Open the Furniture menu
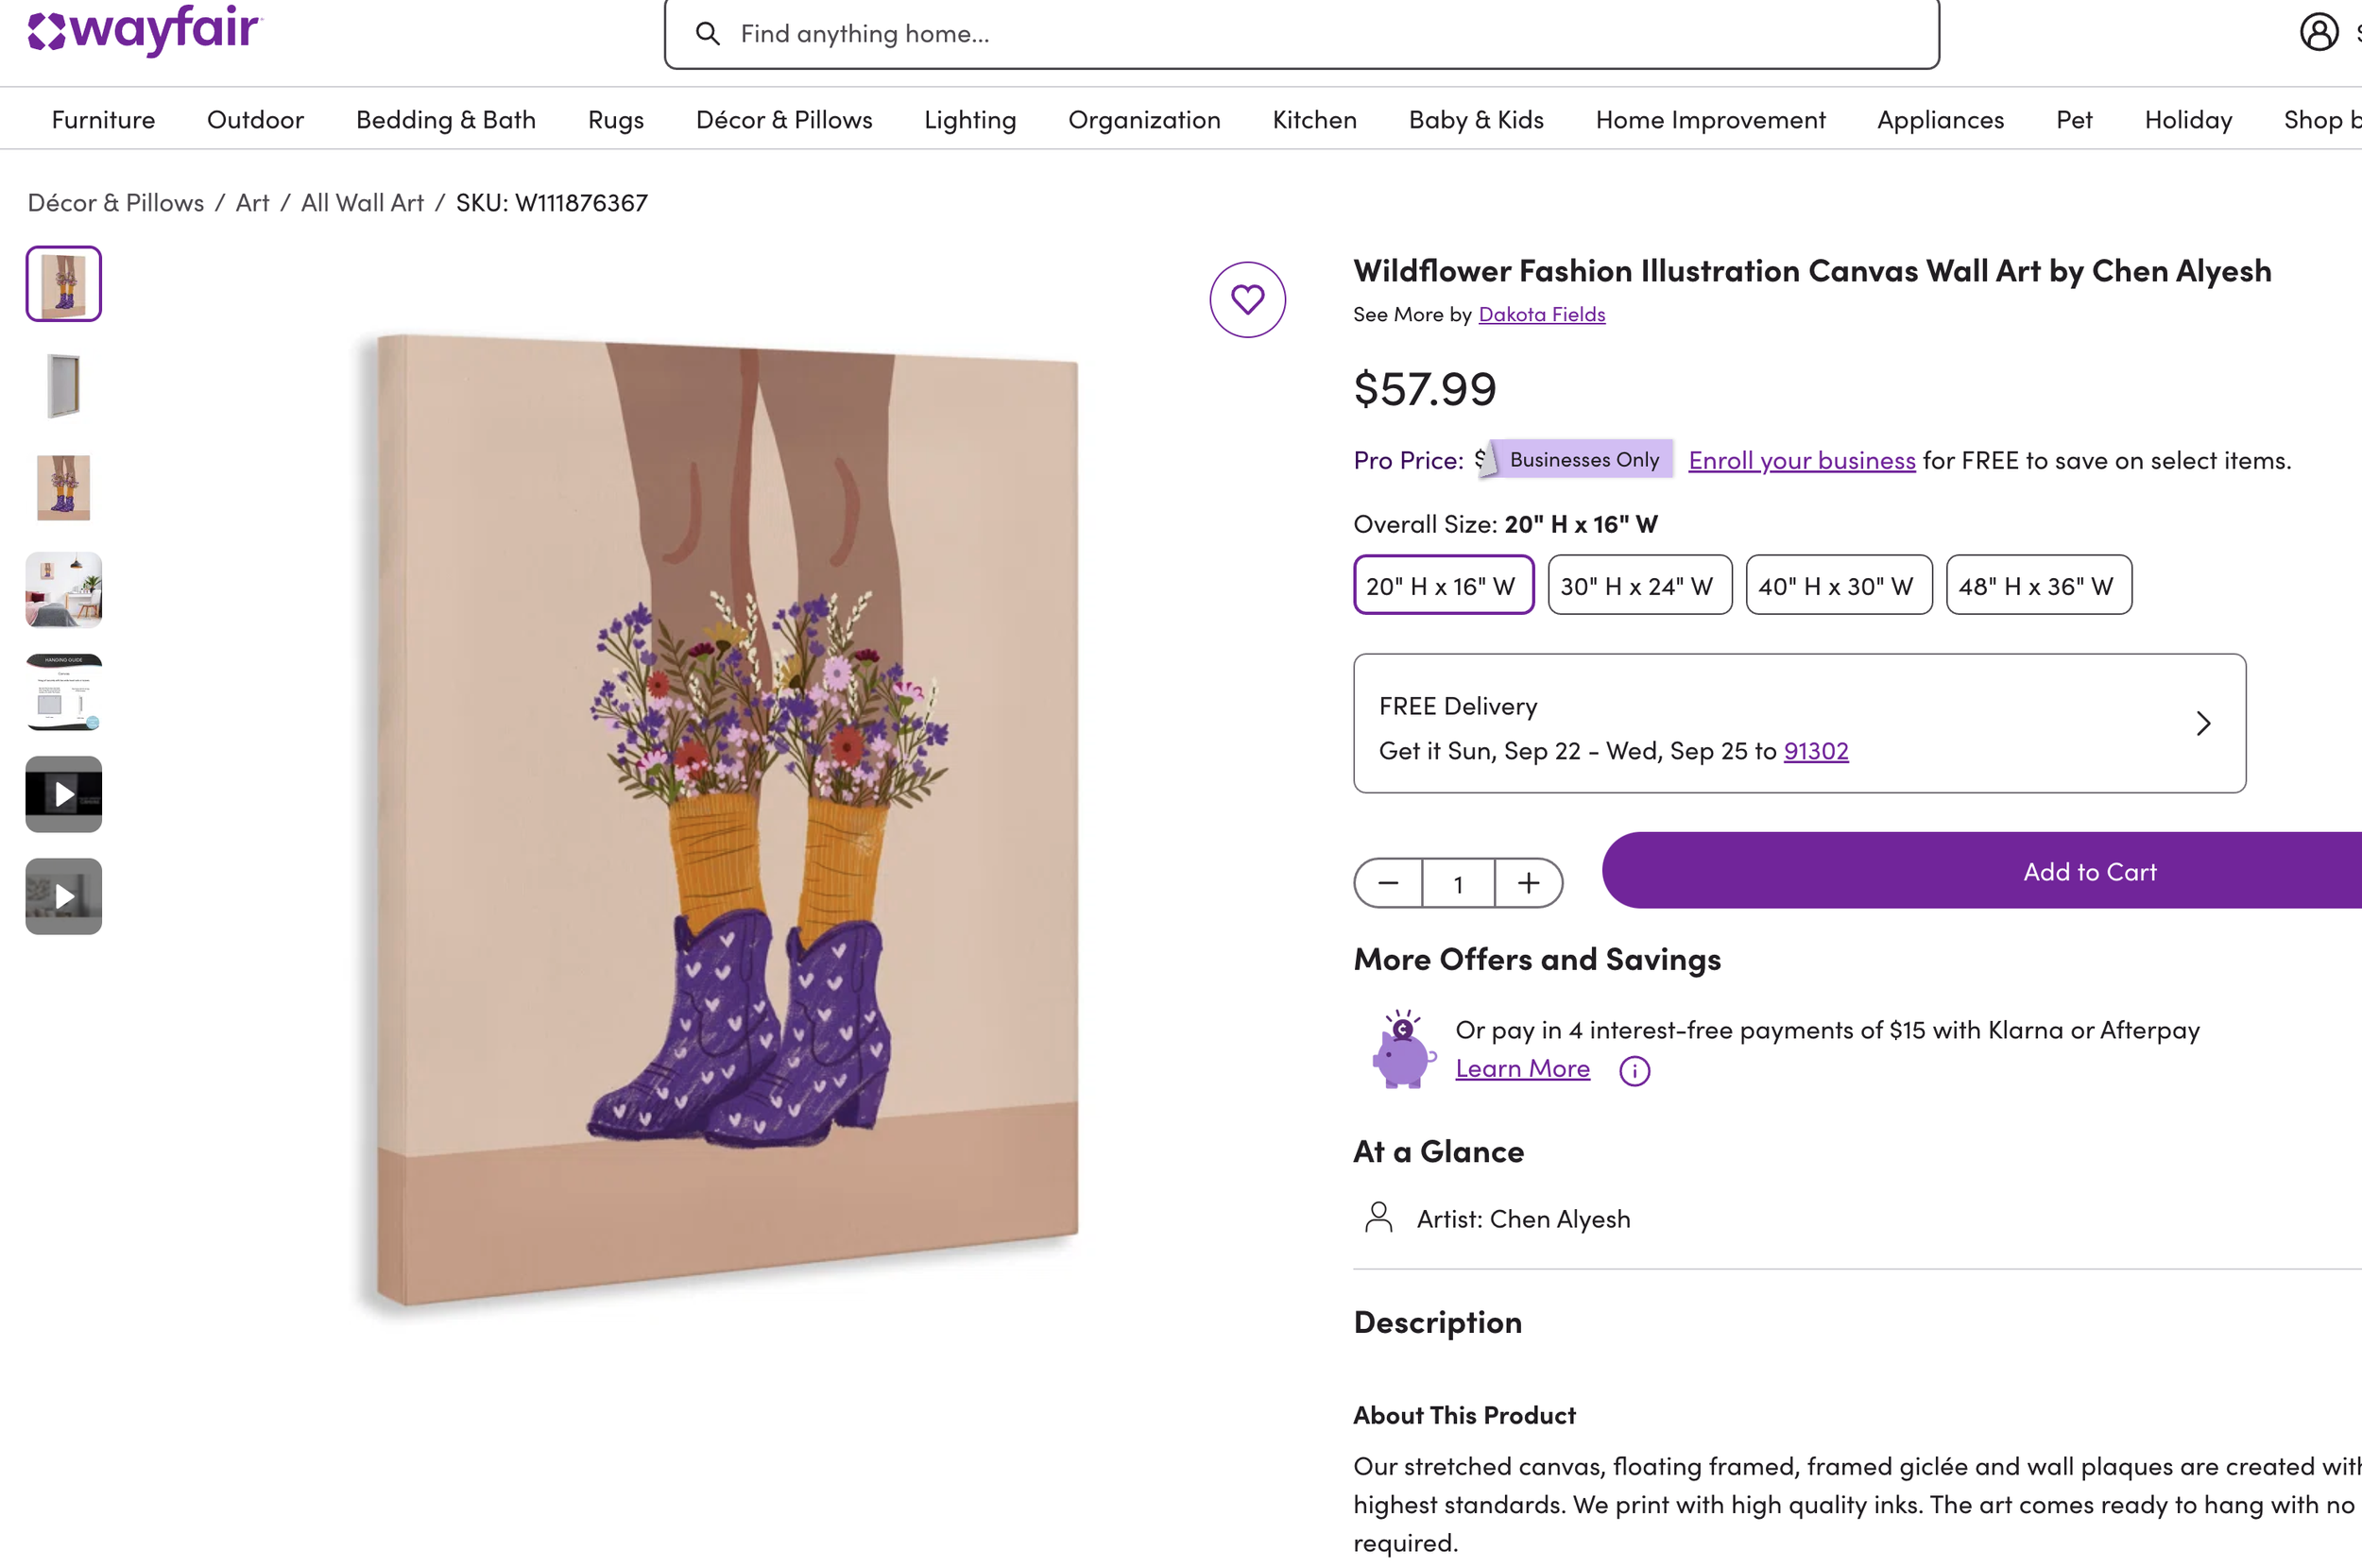Viewport: 2362px width, 1568px height. click(x=103, y=119)
